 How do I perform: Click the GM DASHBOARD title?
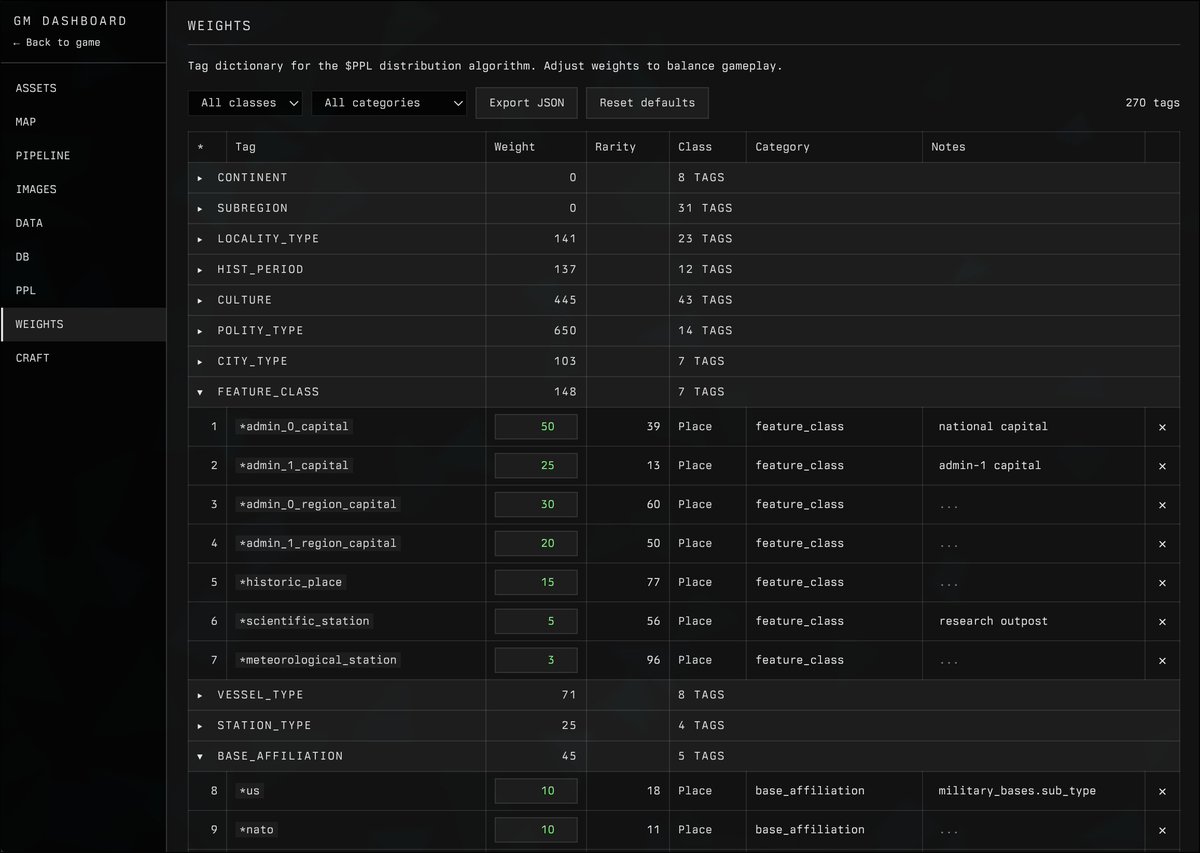70,21
